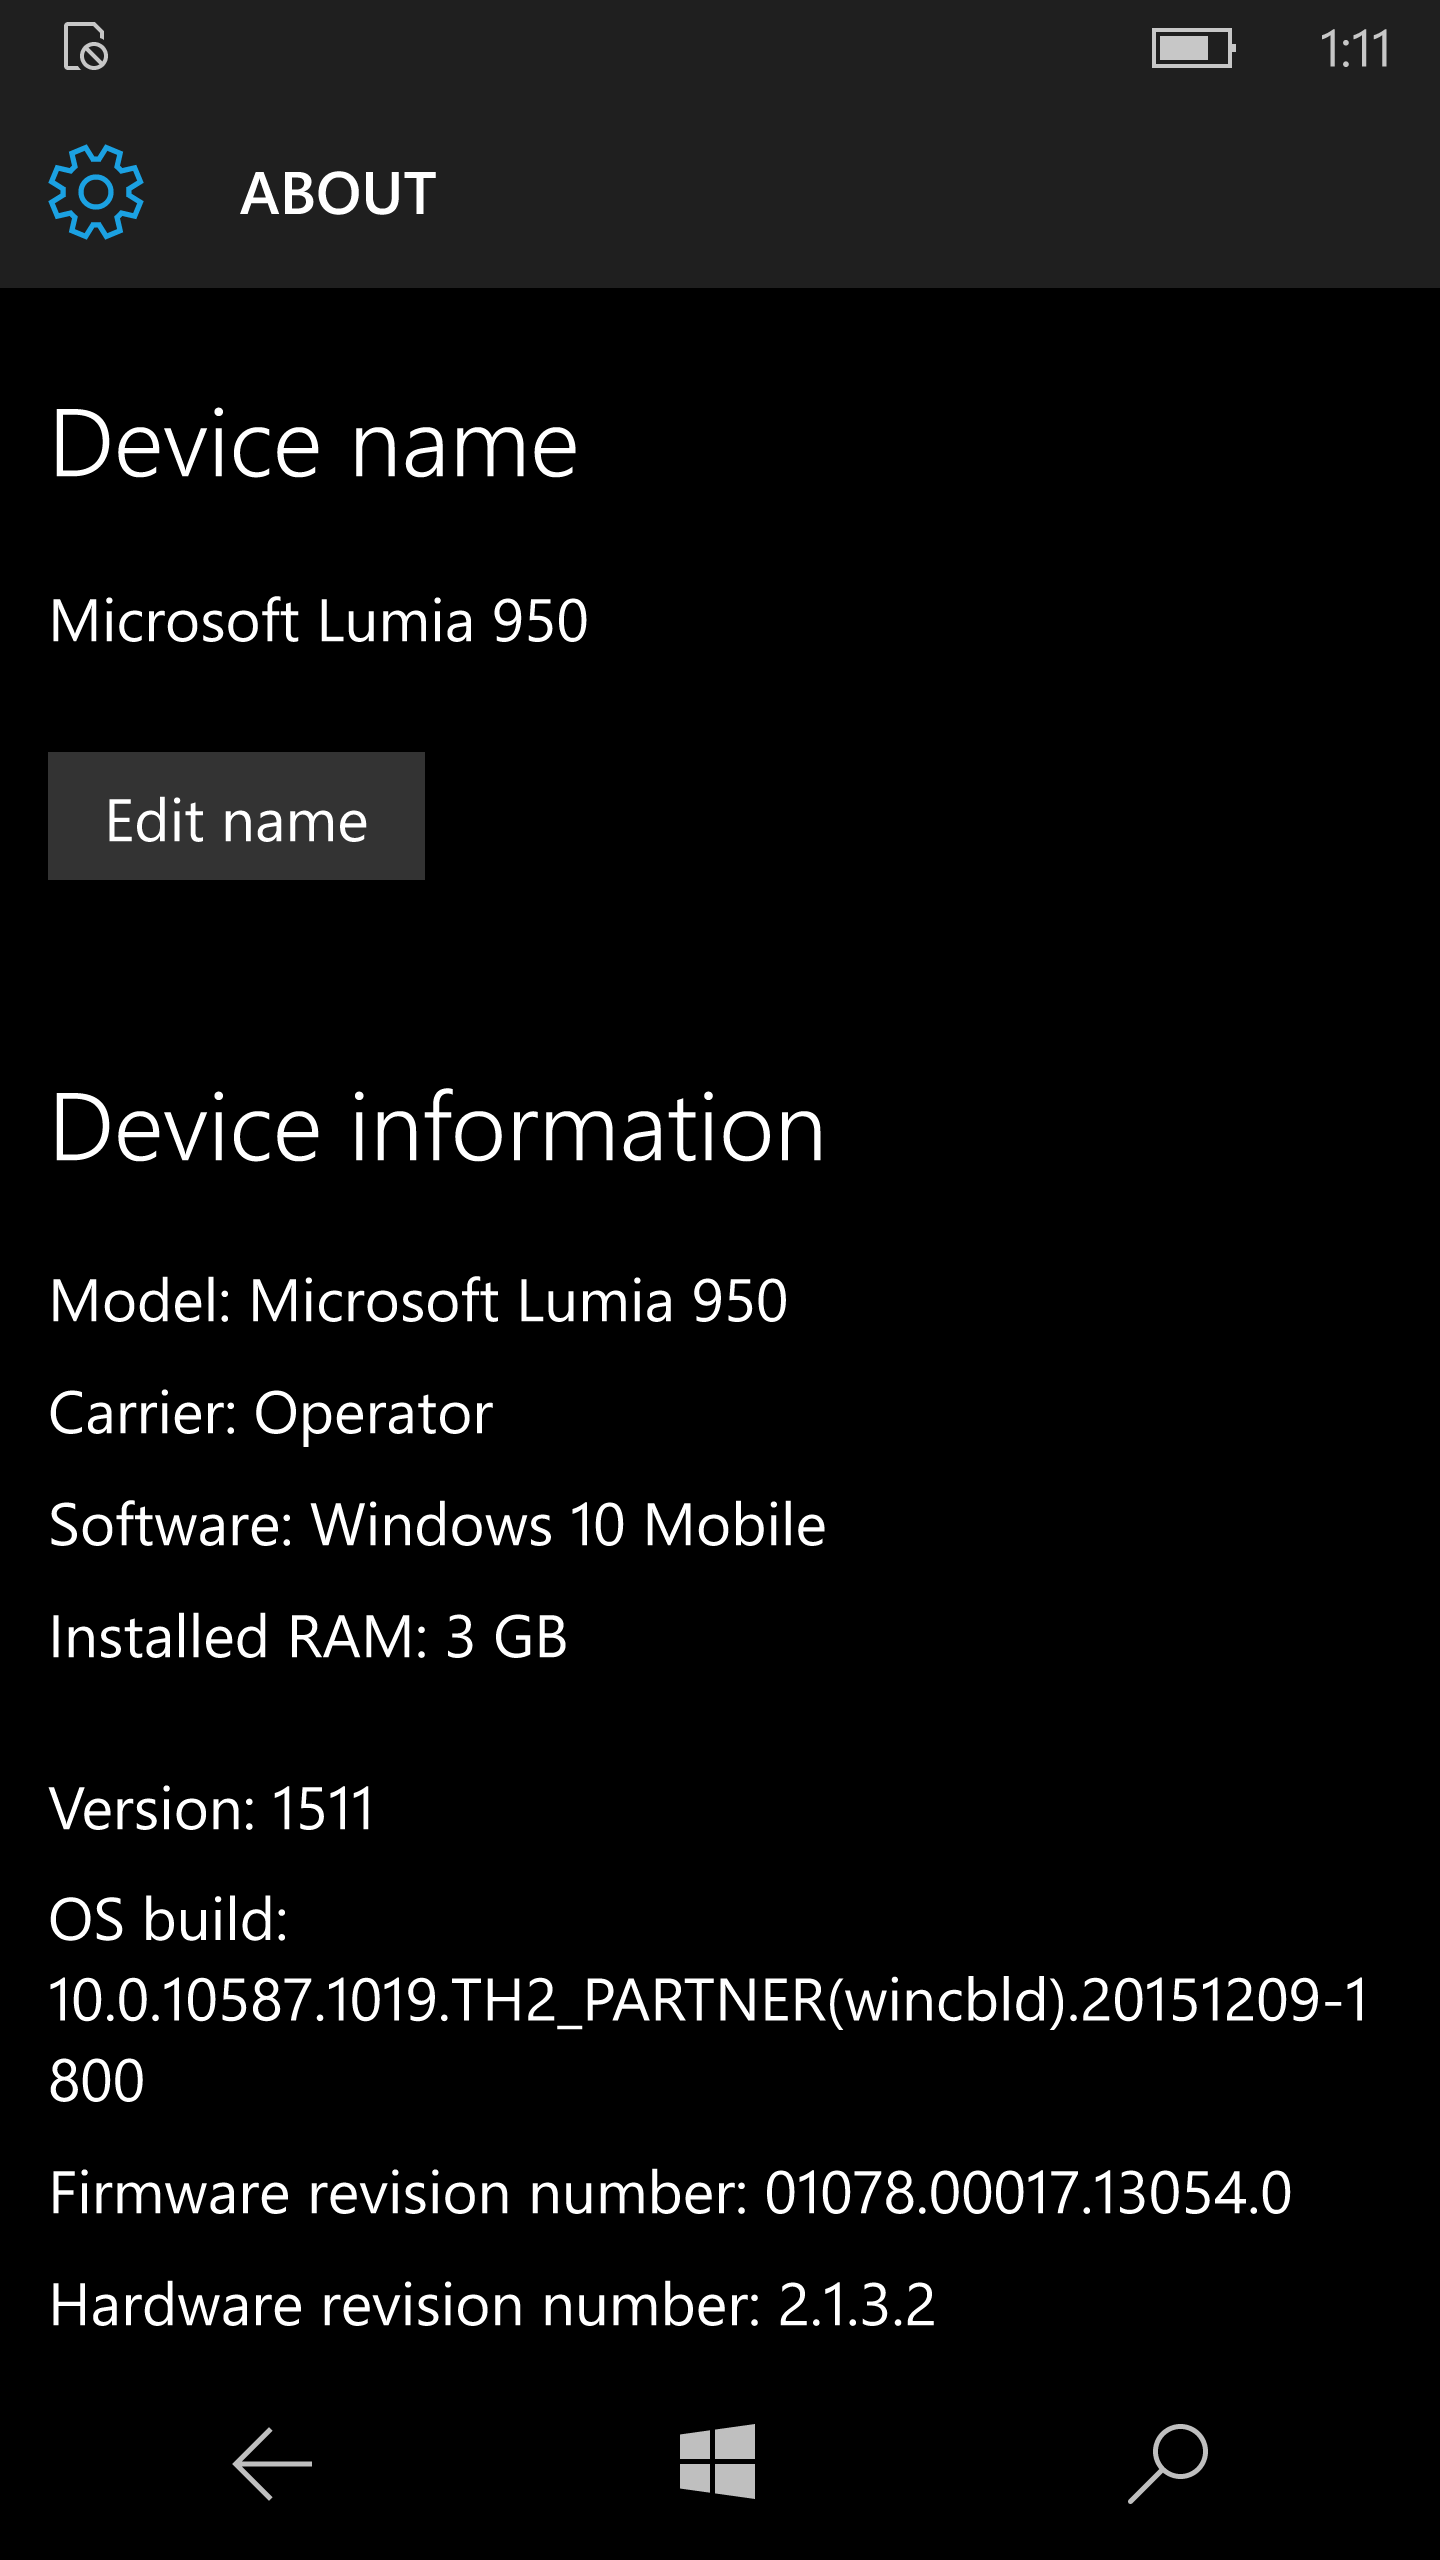
Task: Tap the clock showing 1:11
Action: tap(1354, 48)
